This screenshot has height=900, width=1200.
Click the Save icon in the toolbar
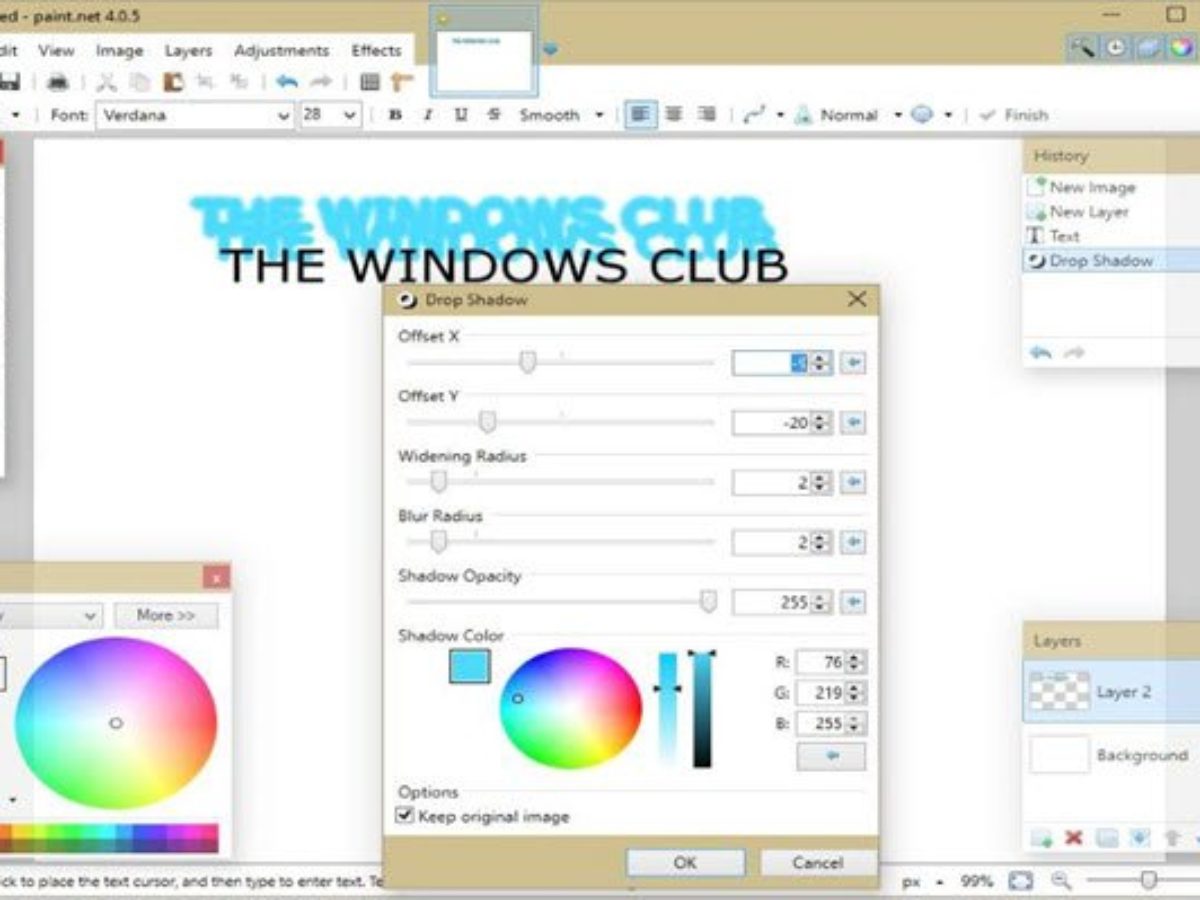coord(8,82)
